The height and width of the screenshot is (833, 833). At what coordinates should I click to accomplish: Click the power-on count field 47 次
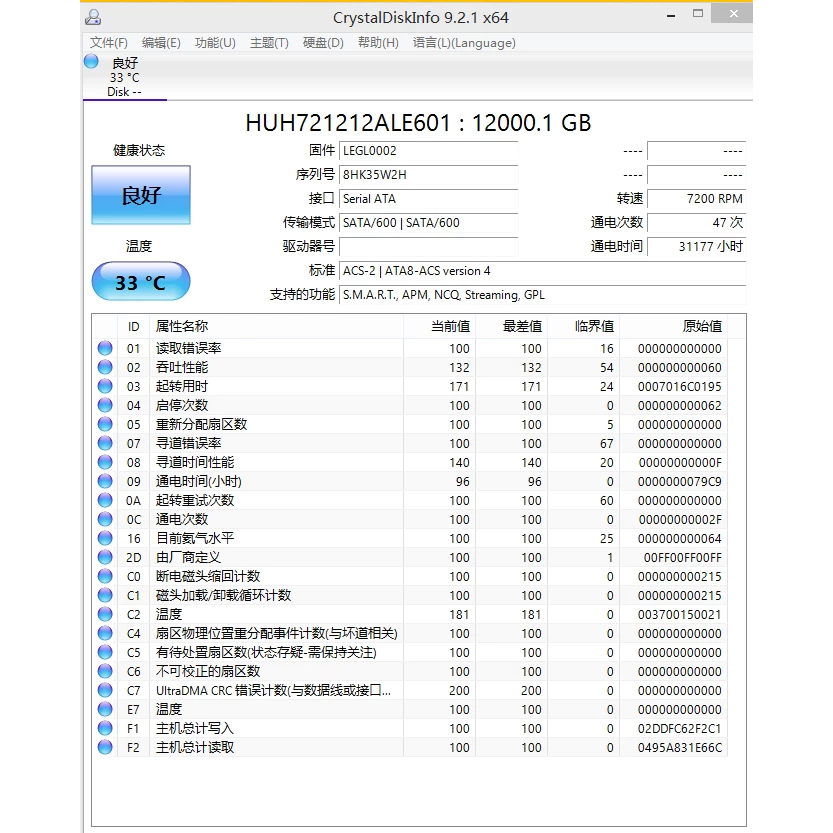coord(696,223)
